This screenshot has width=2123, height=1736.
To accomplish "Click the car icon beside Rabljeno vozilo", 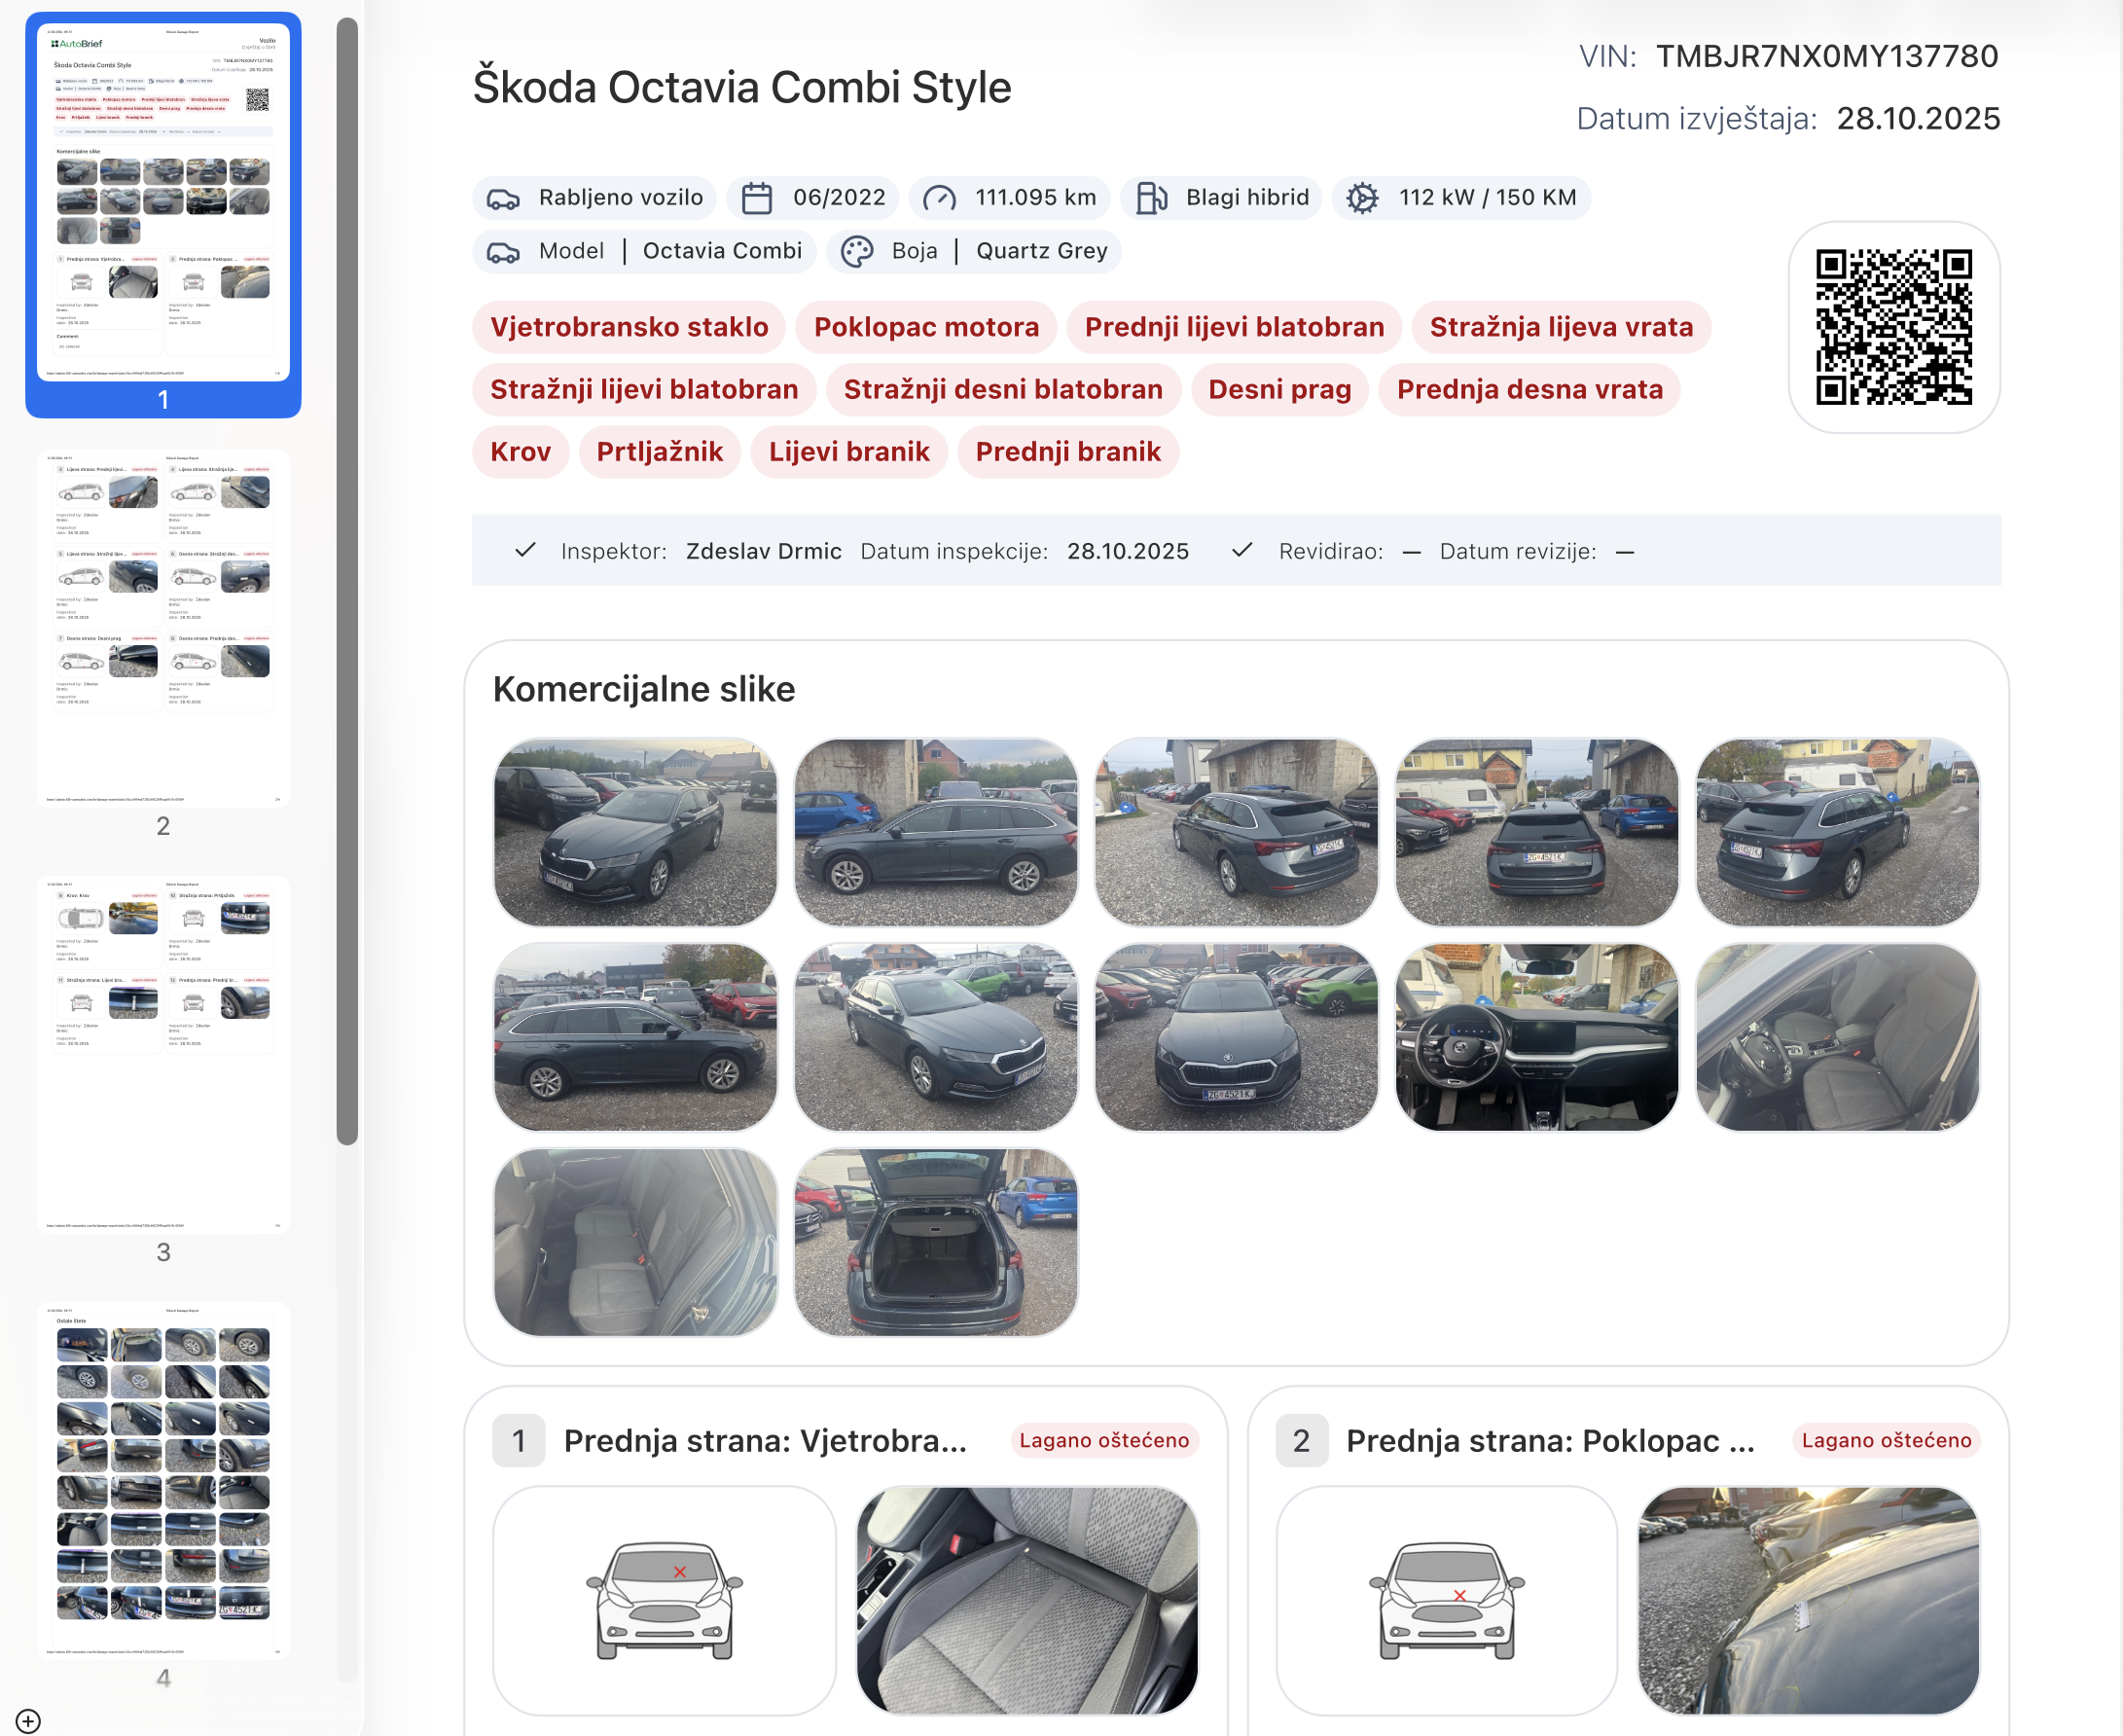I will tap(503, 199).
